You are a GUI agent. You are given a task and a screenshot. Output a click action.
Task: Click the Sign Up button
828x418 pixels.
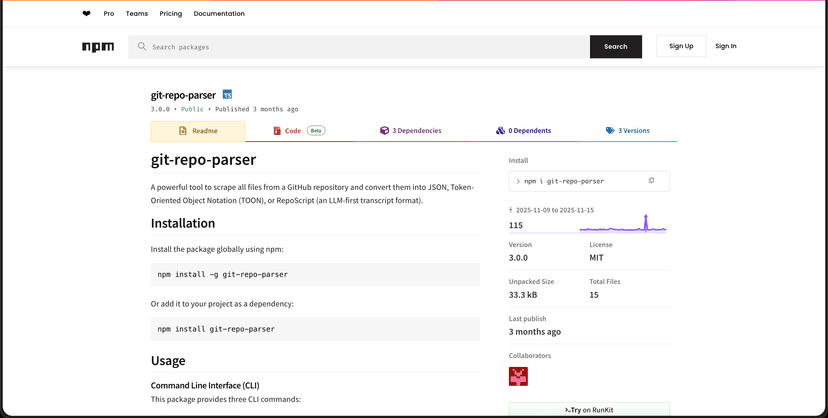(x=681, y=46)
